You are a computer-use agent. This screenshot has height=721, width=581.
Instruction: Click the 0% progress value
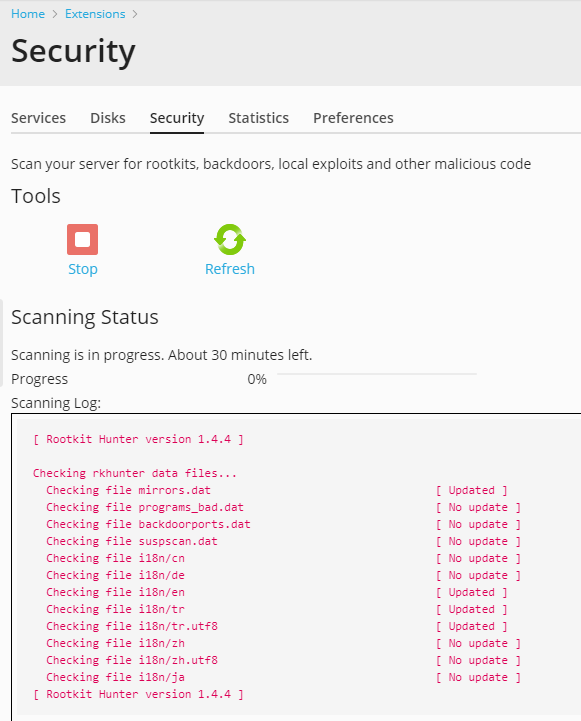pyautogui.click(x=257, y=379)
